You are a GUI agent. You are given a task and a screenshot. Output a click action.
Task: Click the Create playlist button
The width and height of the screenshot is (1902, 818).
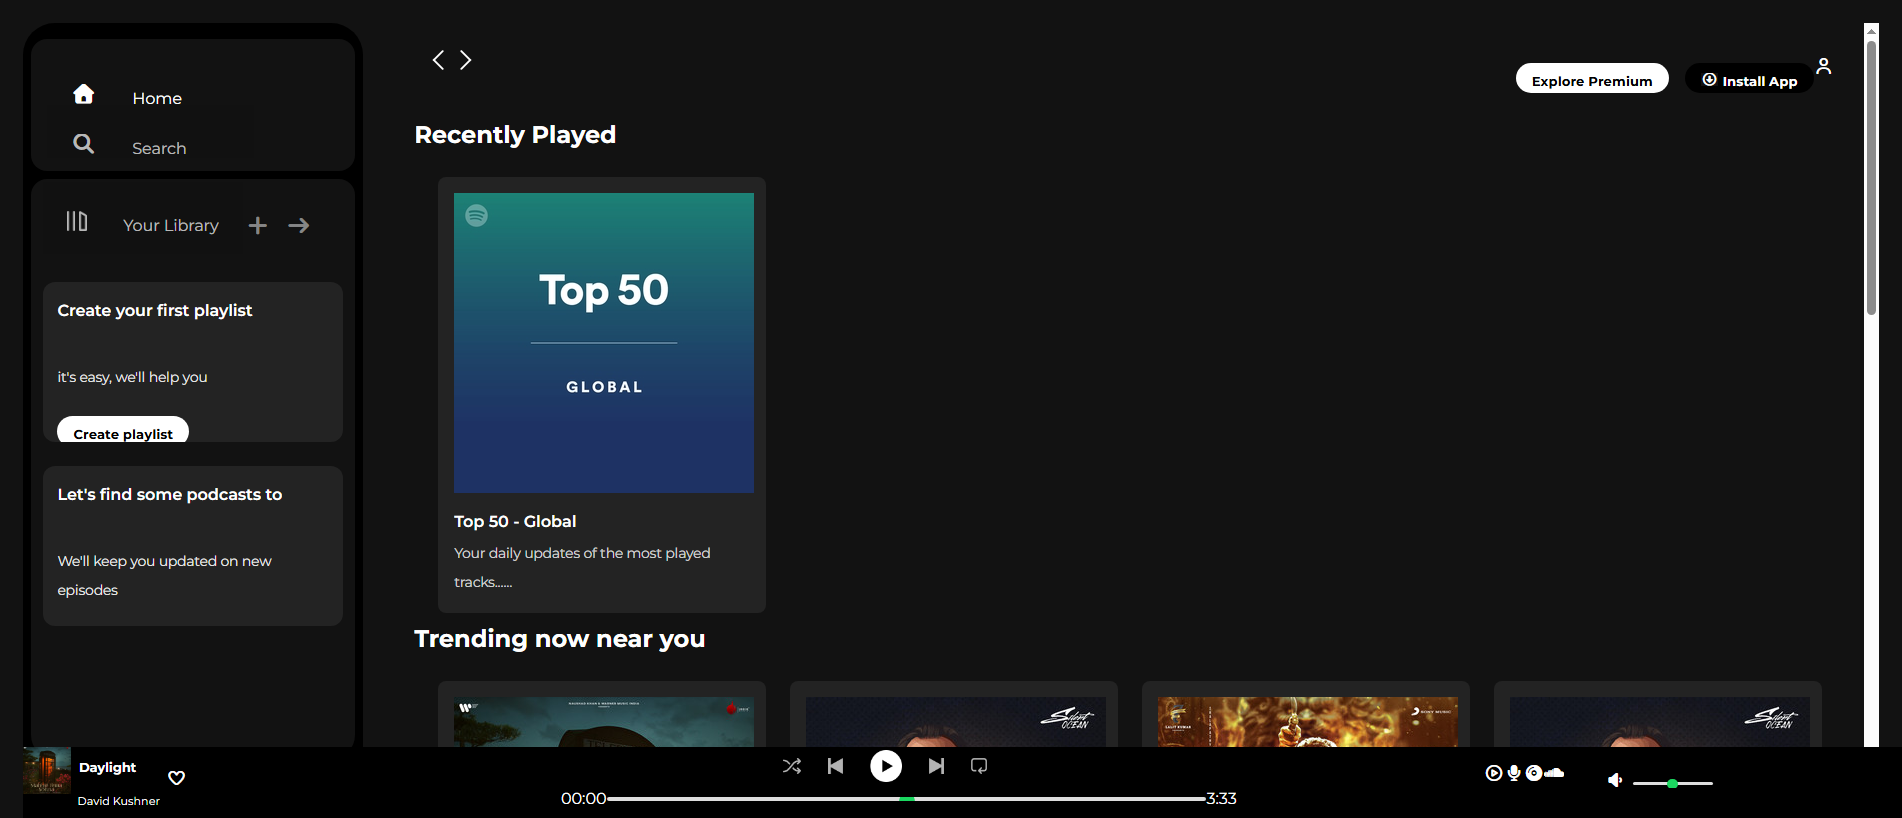[x=123, y=430]
